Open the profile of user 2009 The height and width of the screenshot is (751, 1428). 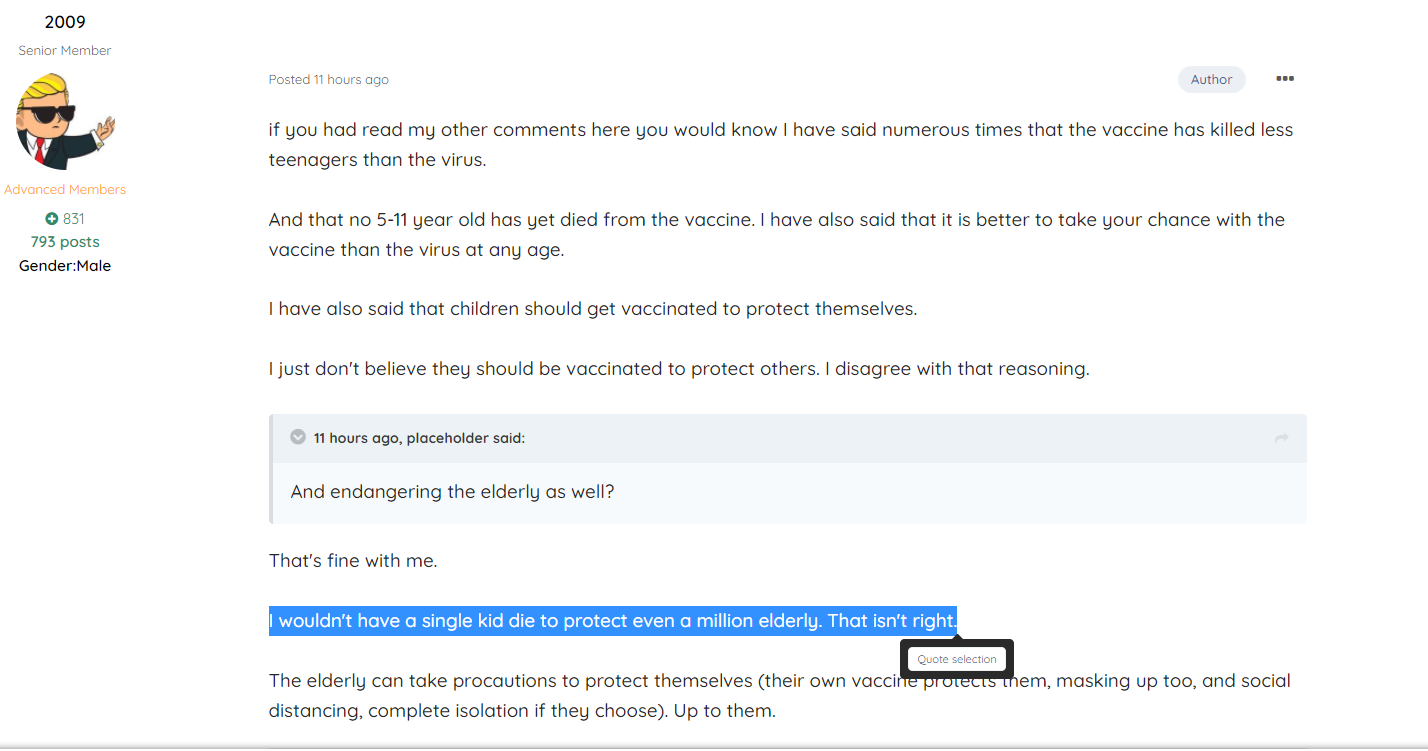pos(65,22)
